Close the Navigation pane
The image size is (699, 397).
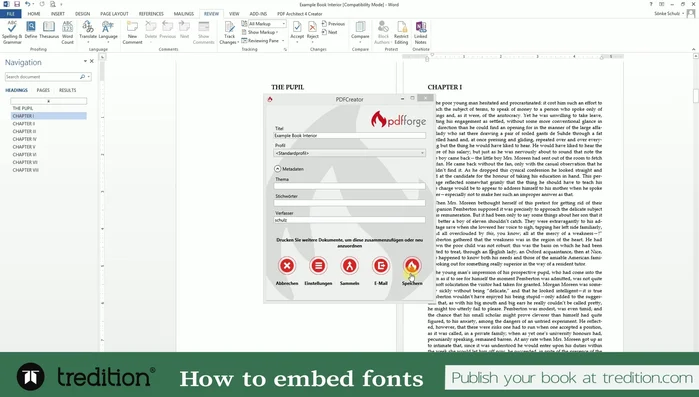point(92,61)
